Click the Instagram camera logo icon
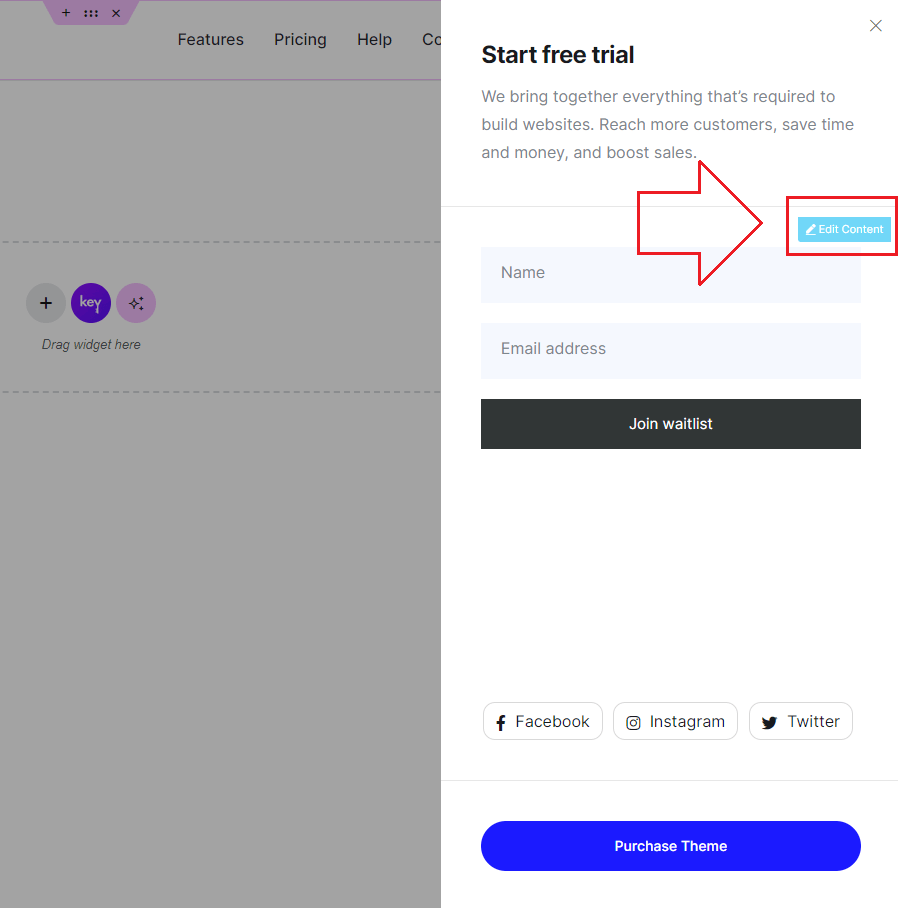 [x=633, y=723]
